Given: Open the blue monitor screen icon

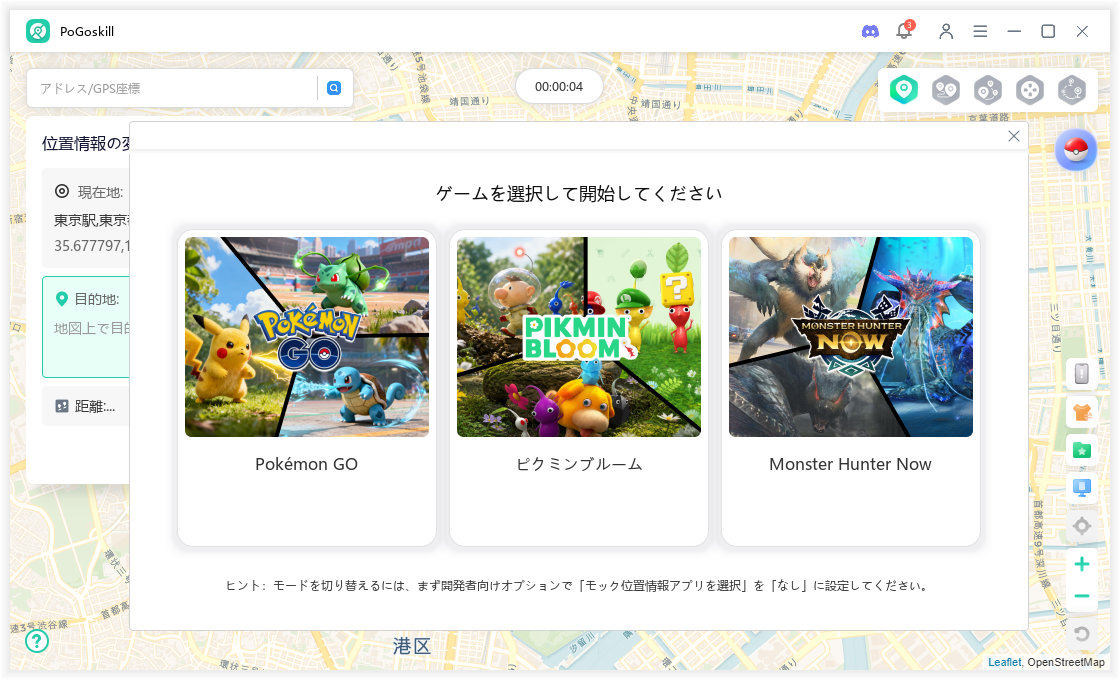Looking at the screenshot, I should (x=1082, y=488).
